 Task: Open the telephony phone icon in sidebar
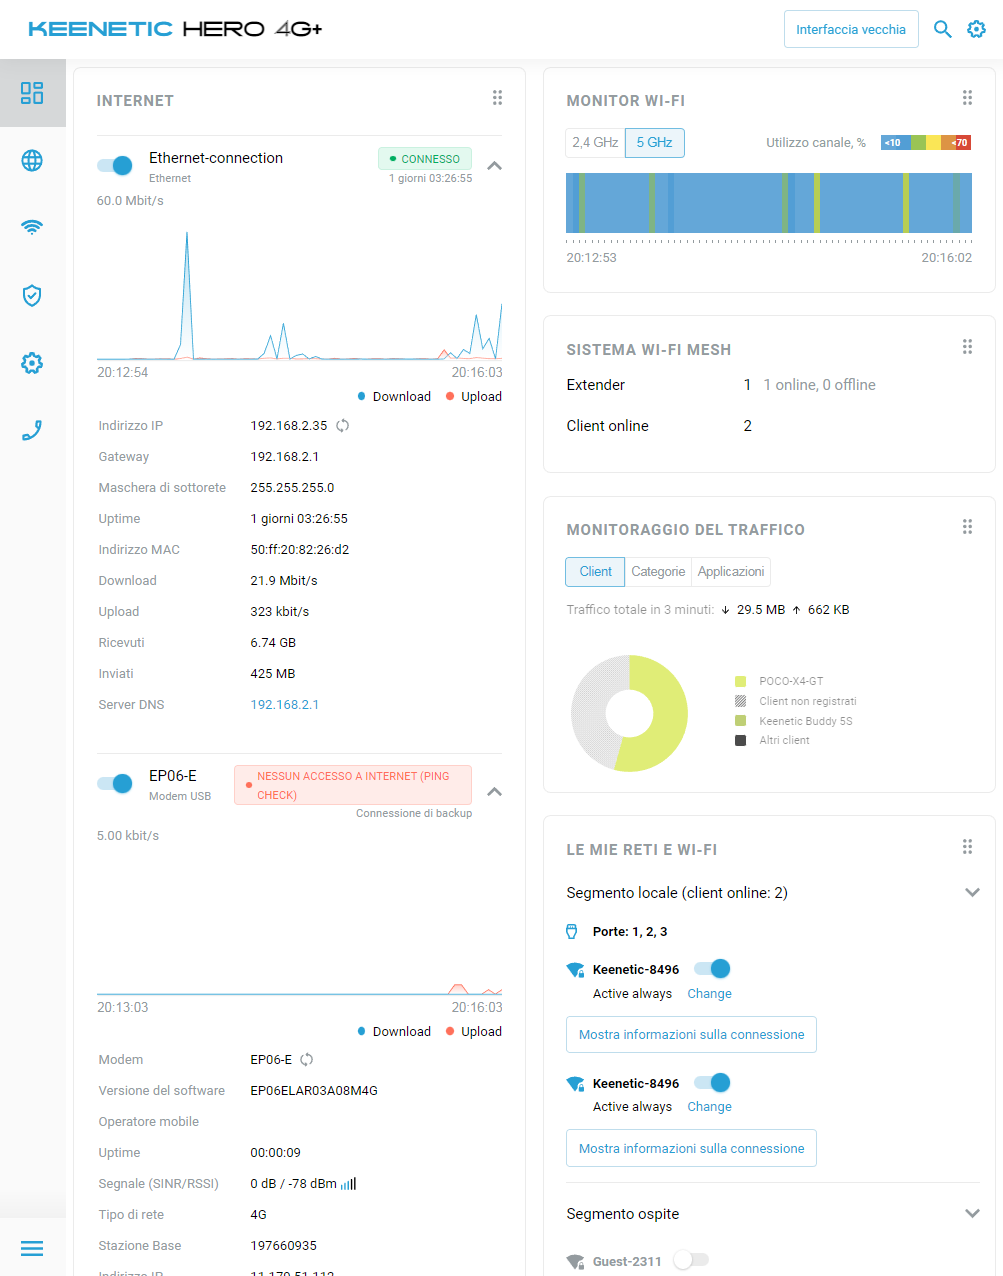(32, 430)
